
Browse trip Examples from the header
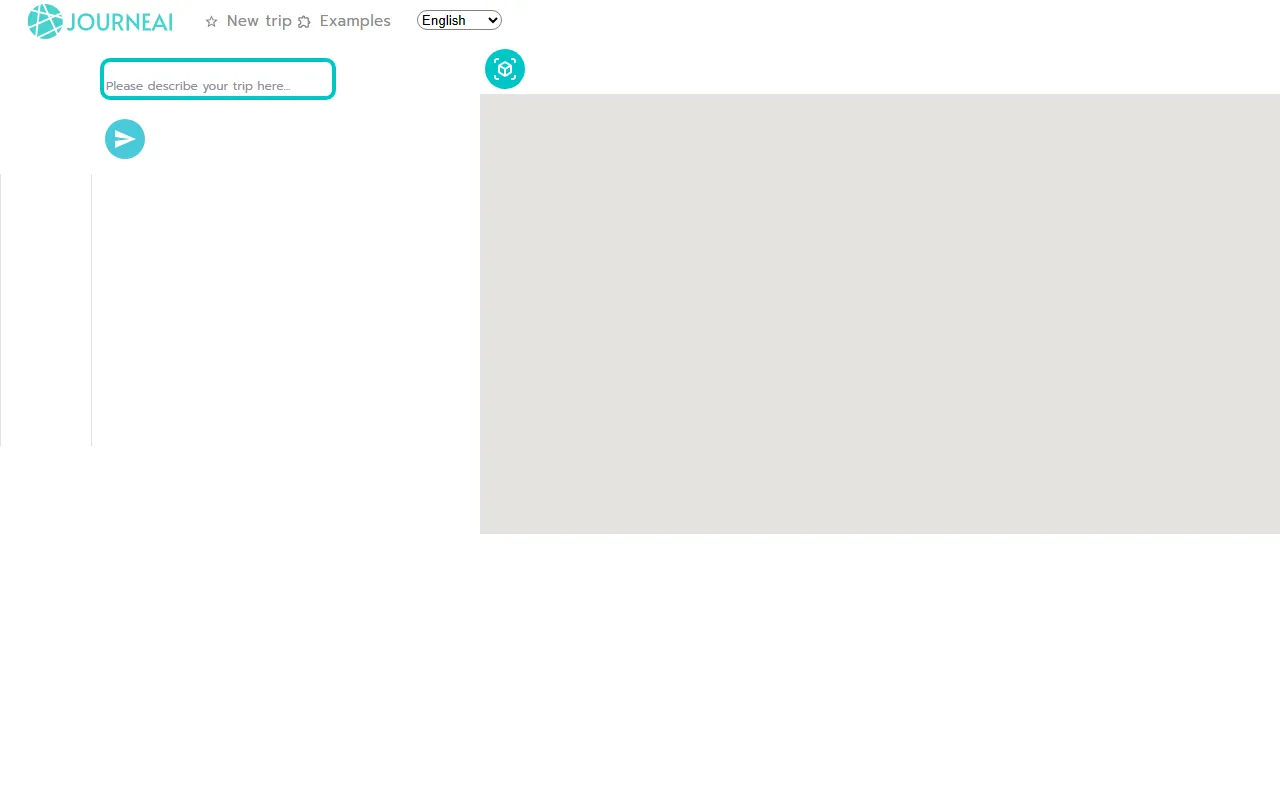[355, 21]
